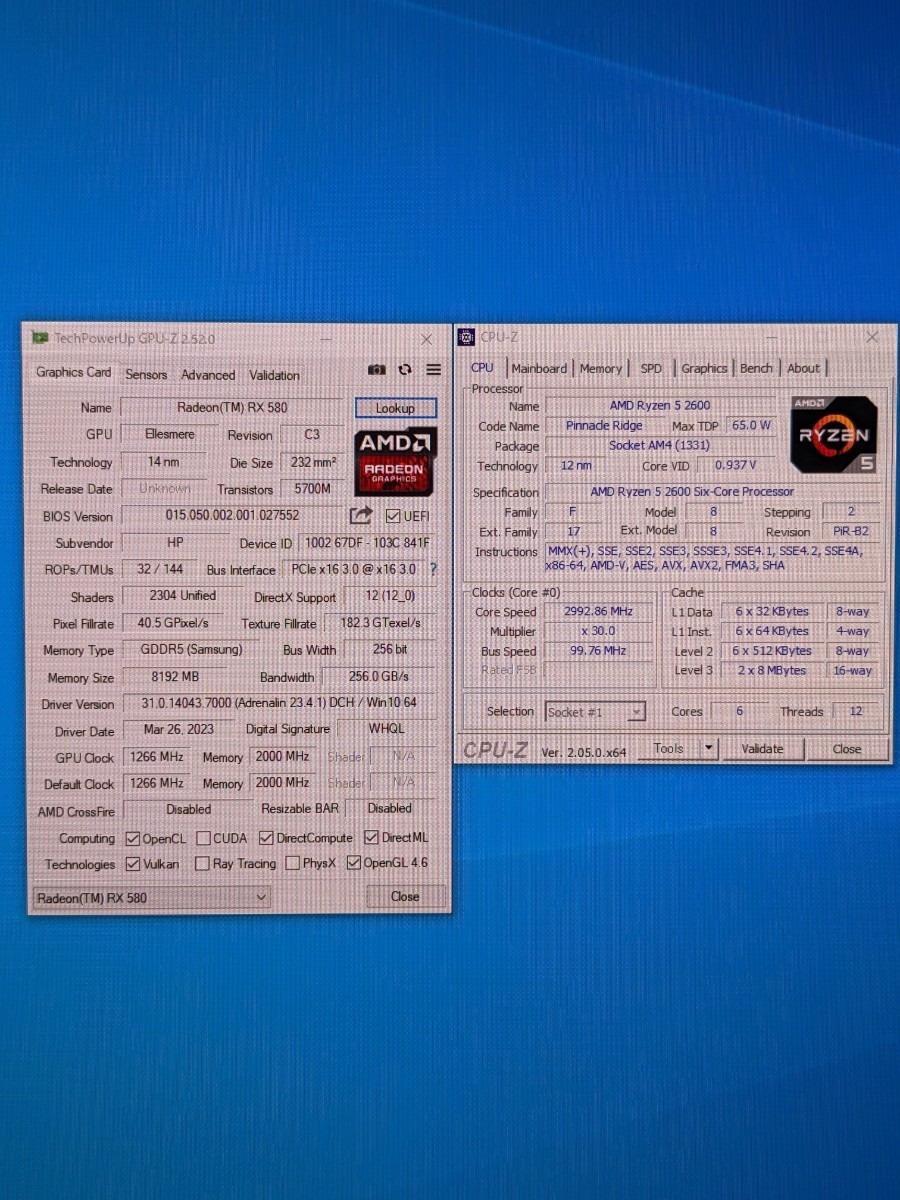Toggle the DirectML checkbox

tap(371, 837)
